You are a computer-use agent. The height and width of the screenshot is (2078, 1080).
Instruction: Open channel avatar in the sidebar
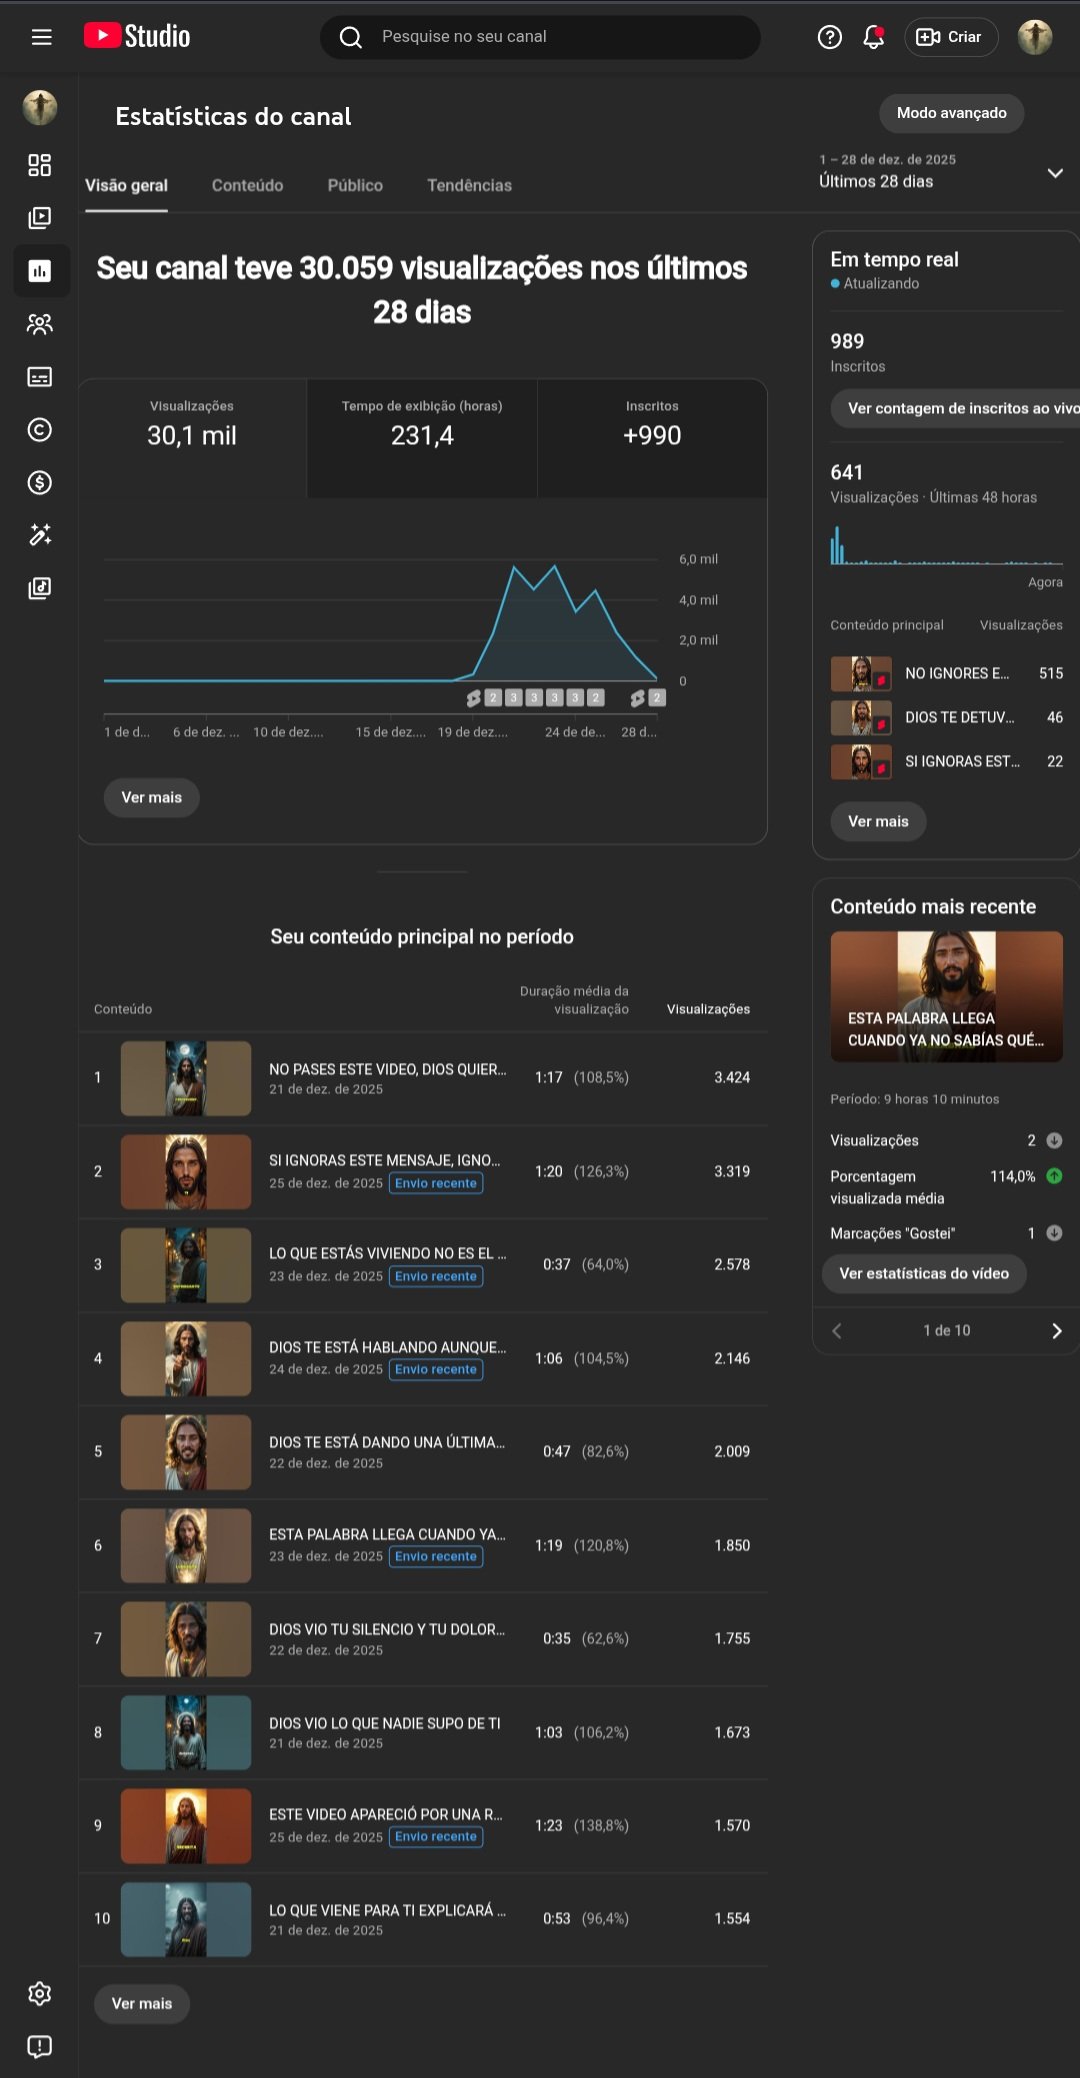pyautogui.click(x=40, y=107)
